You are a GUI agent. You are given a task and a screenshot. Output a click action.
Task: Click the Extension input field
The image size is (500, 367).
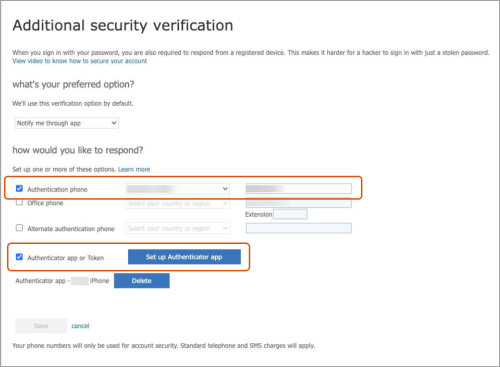[x=290, y=214]
